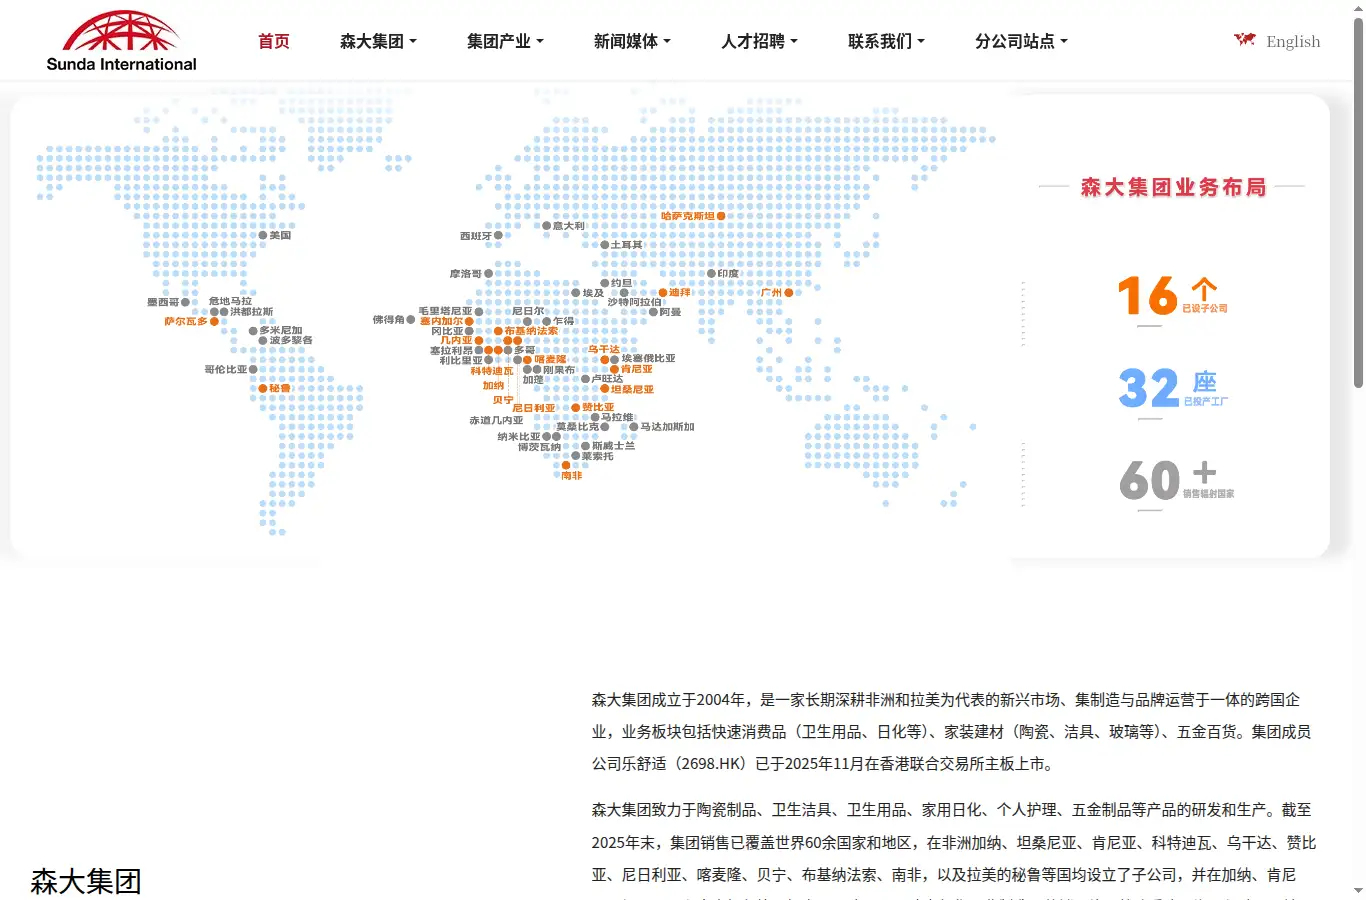Click the 摩洛哥 map marker dot
Viewport: 1366px width, 900px height.
[x=488, y=274]
